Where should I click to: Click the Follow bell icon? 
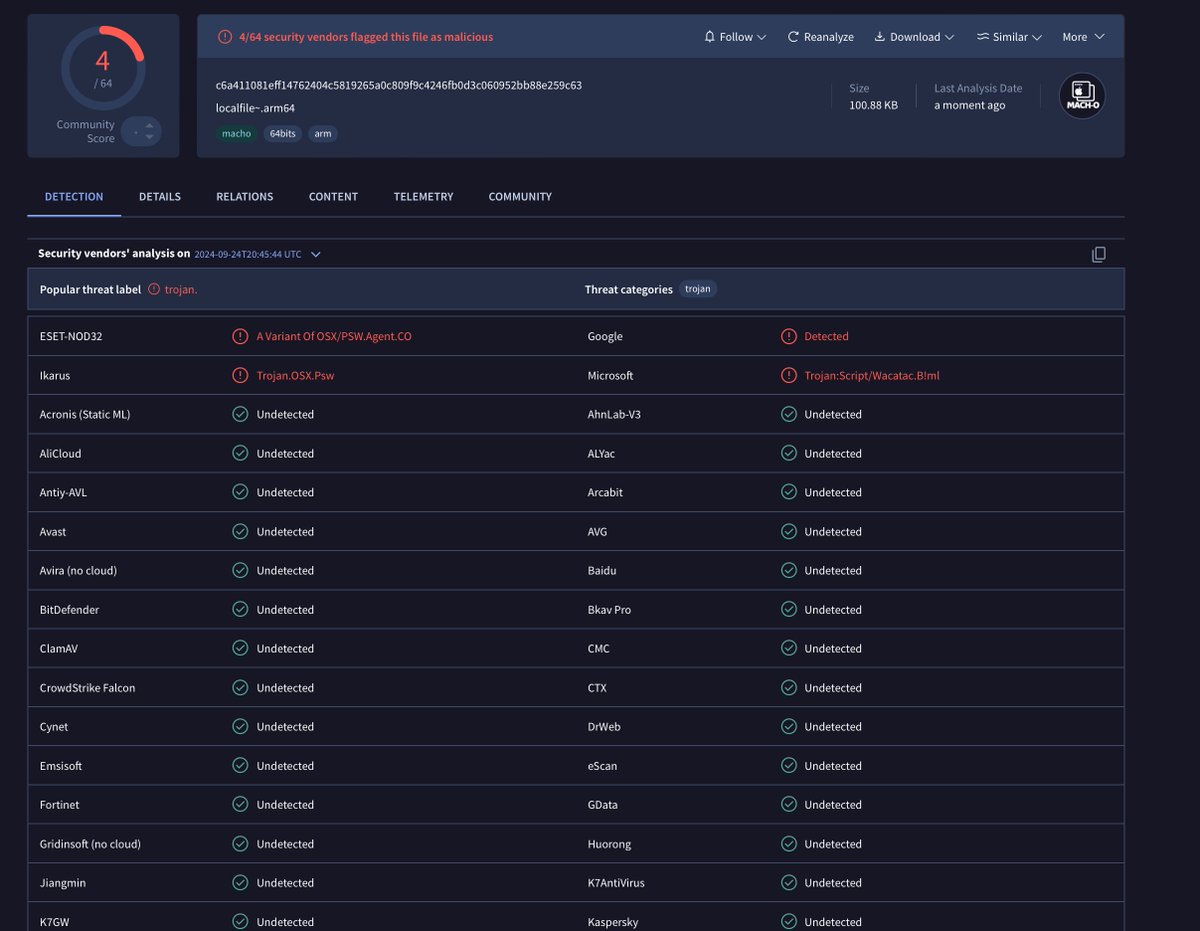tap(710, 37)
